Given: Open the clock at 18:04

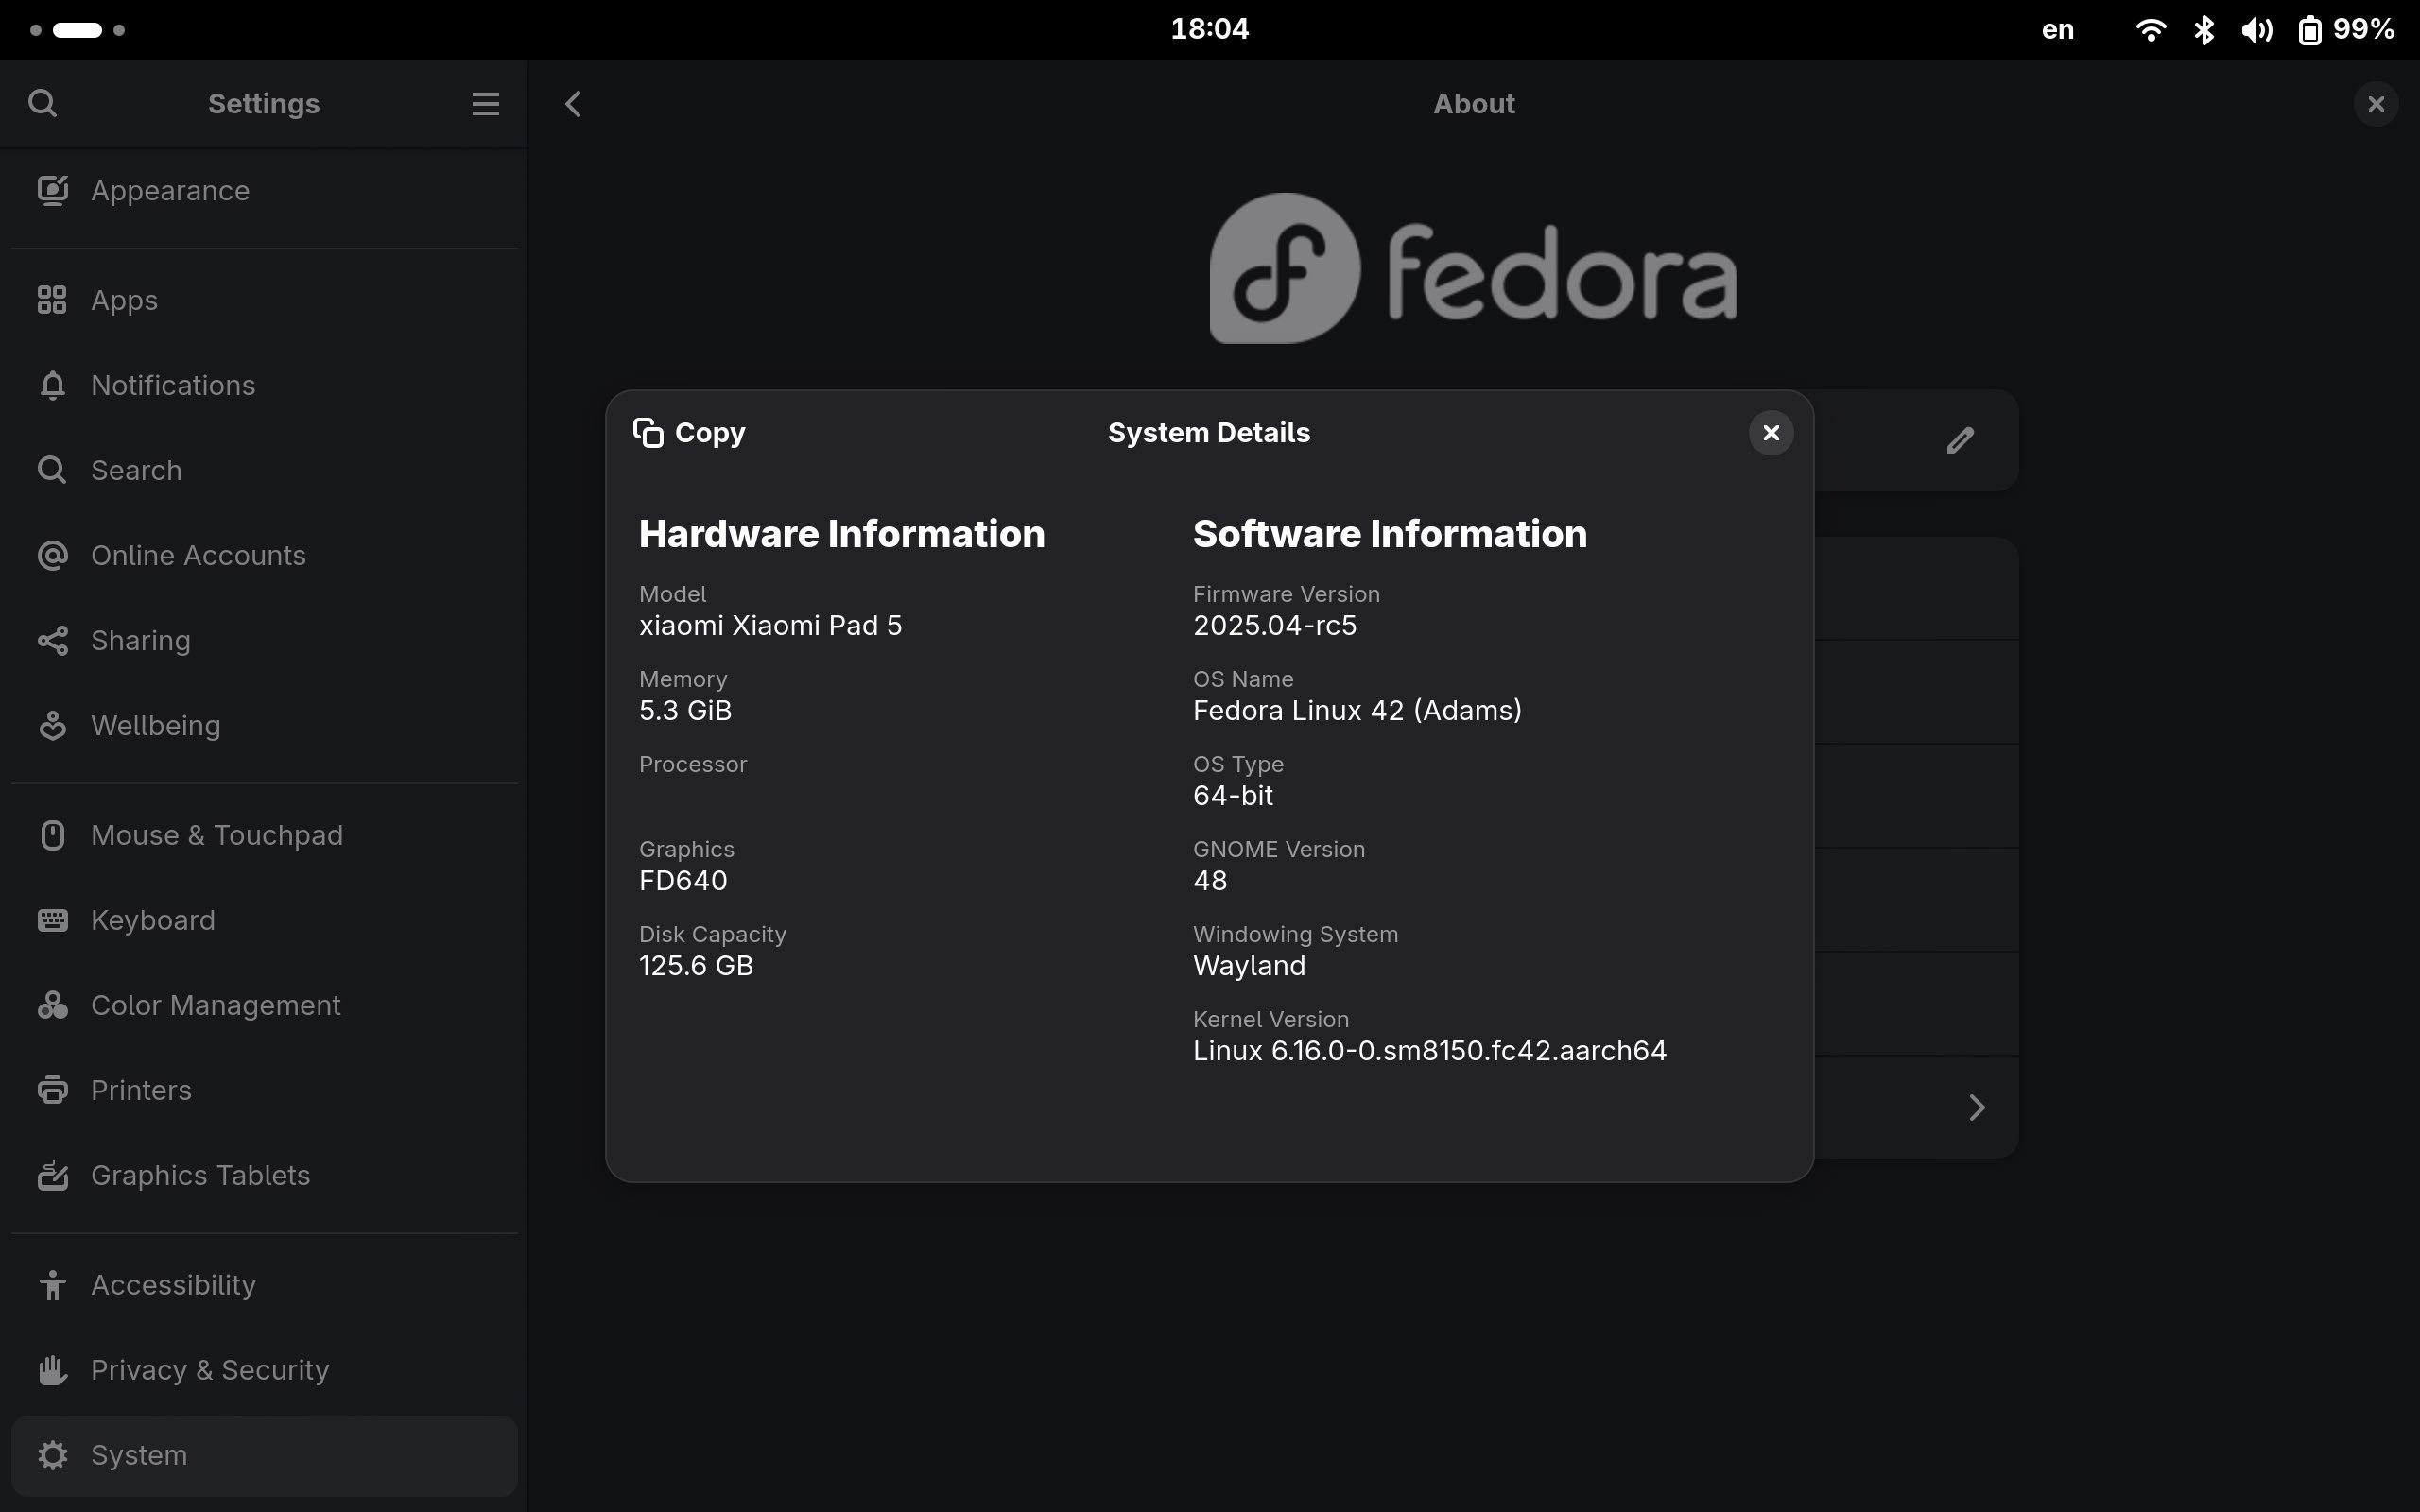Looking at the screenshot, I should click(x=1209, y=29).
